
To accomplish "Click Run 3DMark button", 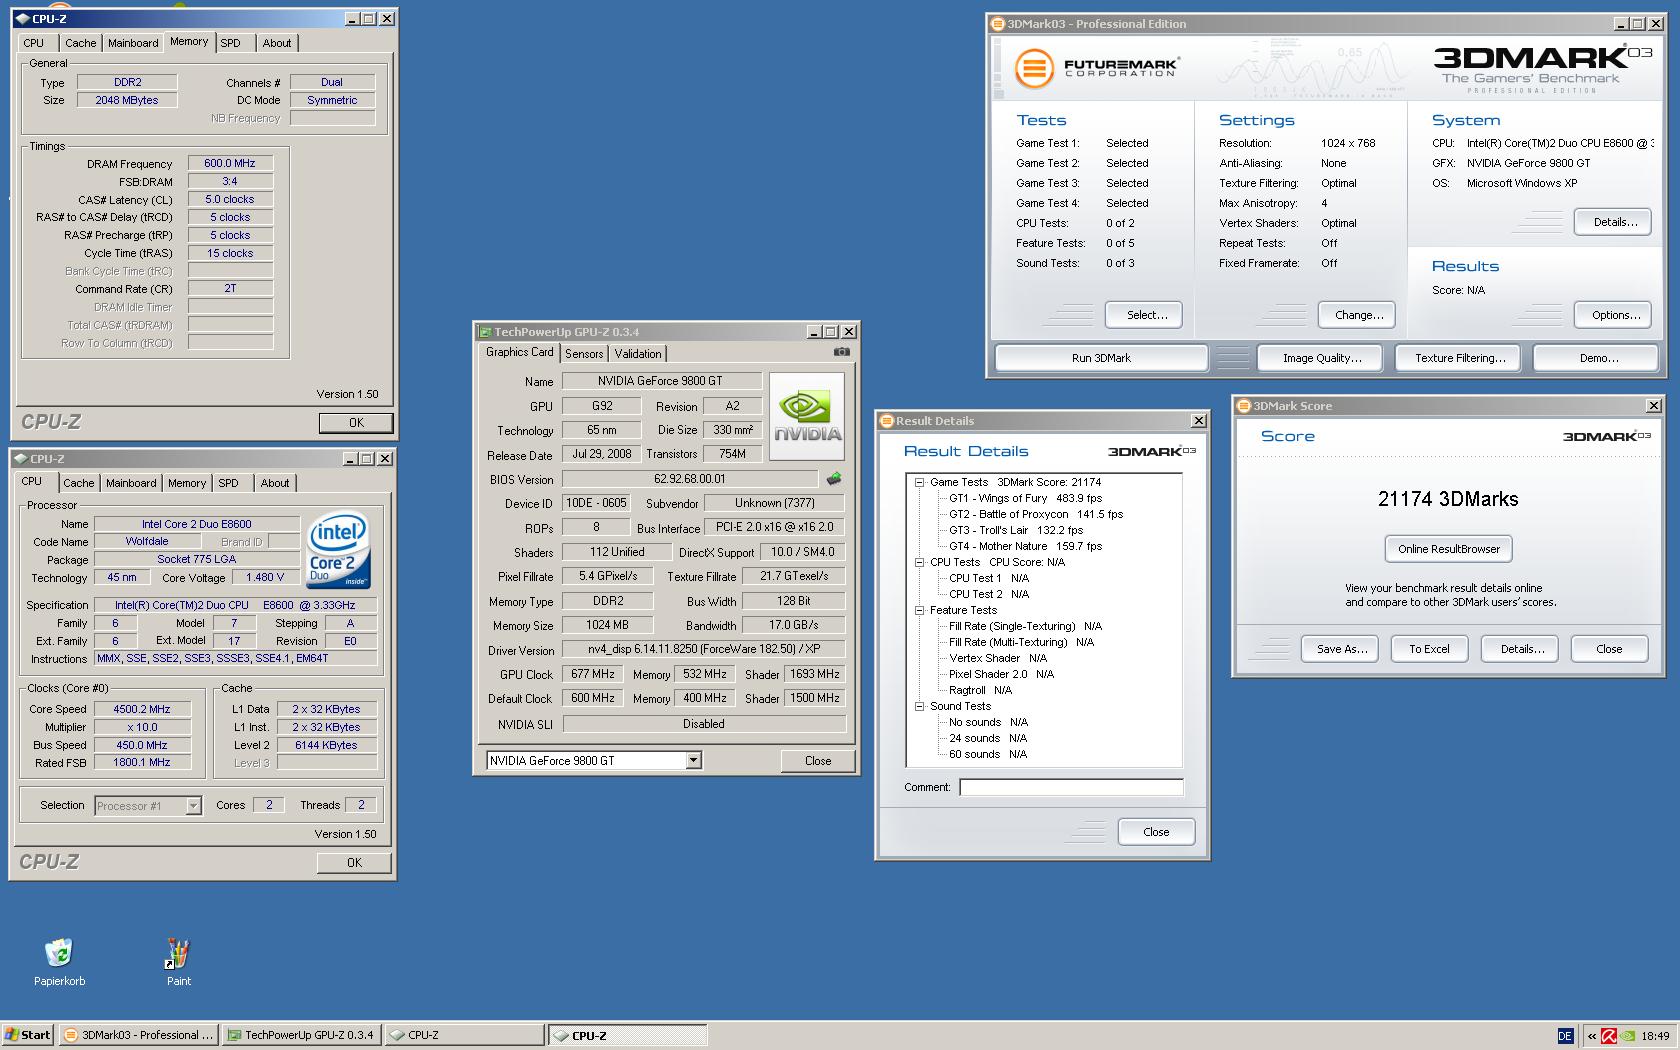I will point(1101,358).
